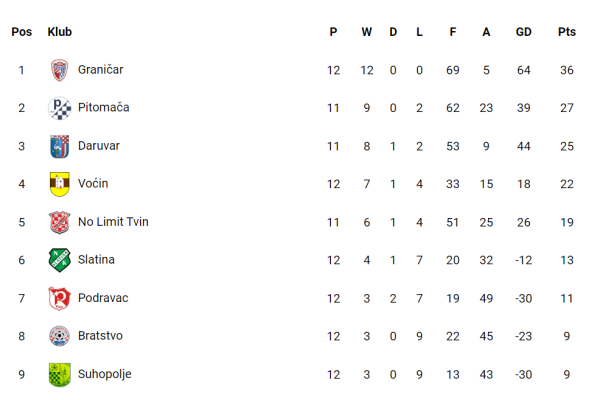The width and height of the screenshot is (600, 400).
Task: Click the No Limit Tvin crest
Action: coord(59,222)
